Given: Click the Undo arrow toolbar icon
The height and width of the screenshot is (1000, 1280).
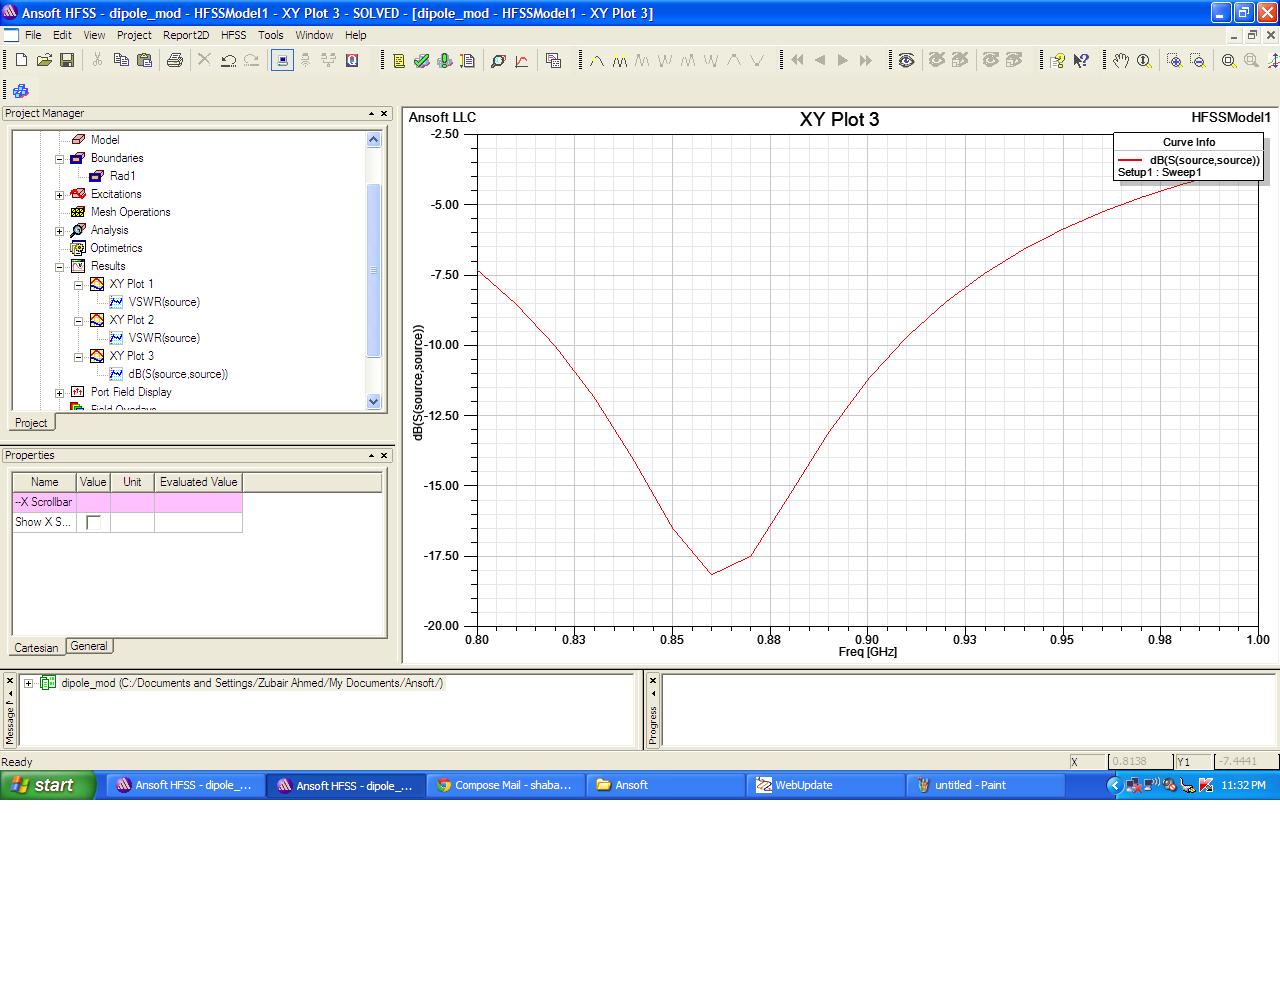Looking at the screenshot, I should 228,61.
